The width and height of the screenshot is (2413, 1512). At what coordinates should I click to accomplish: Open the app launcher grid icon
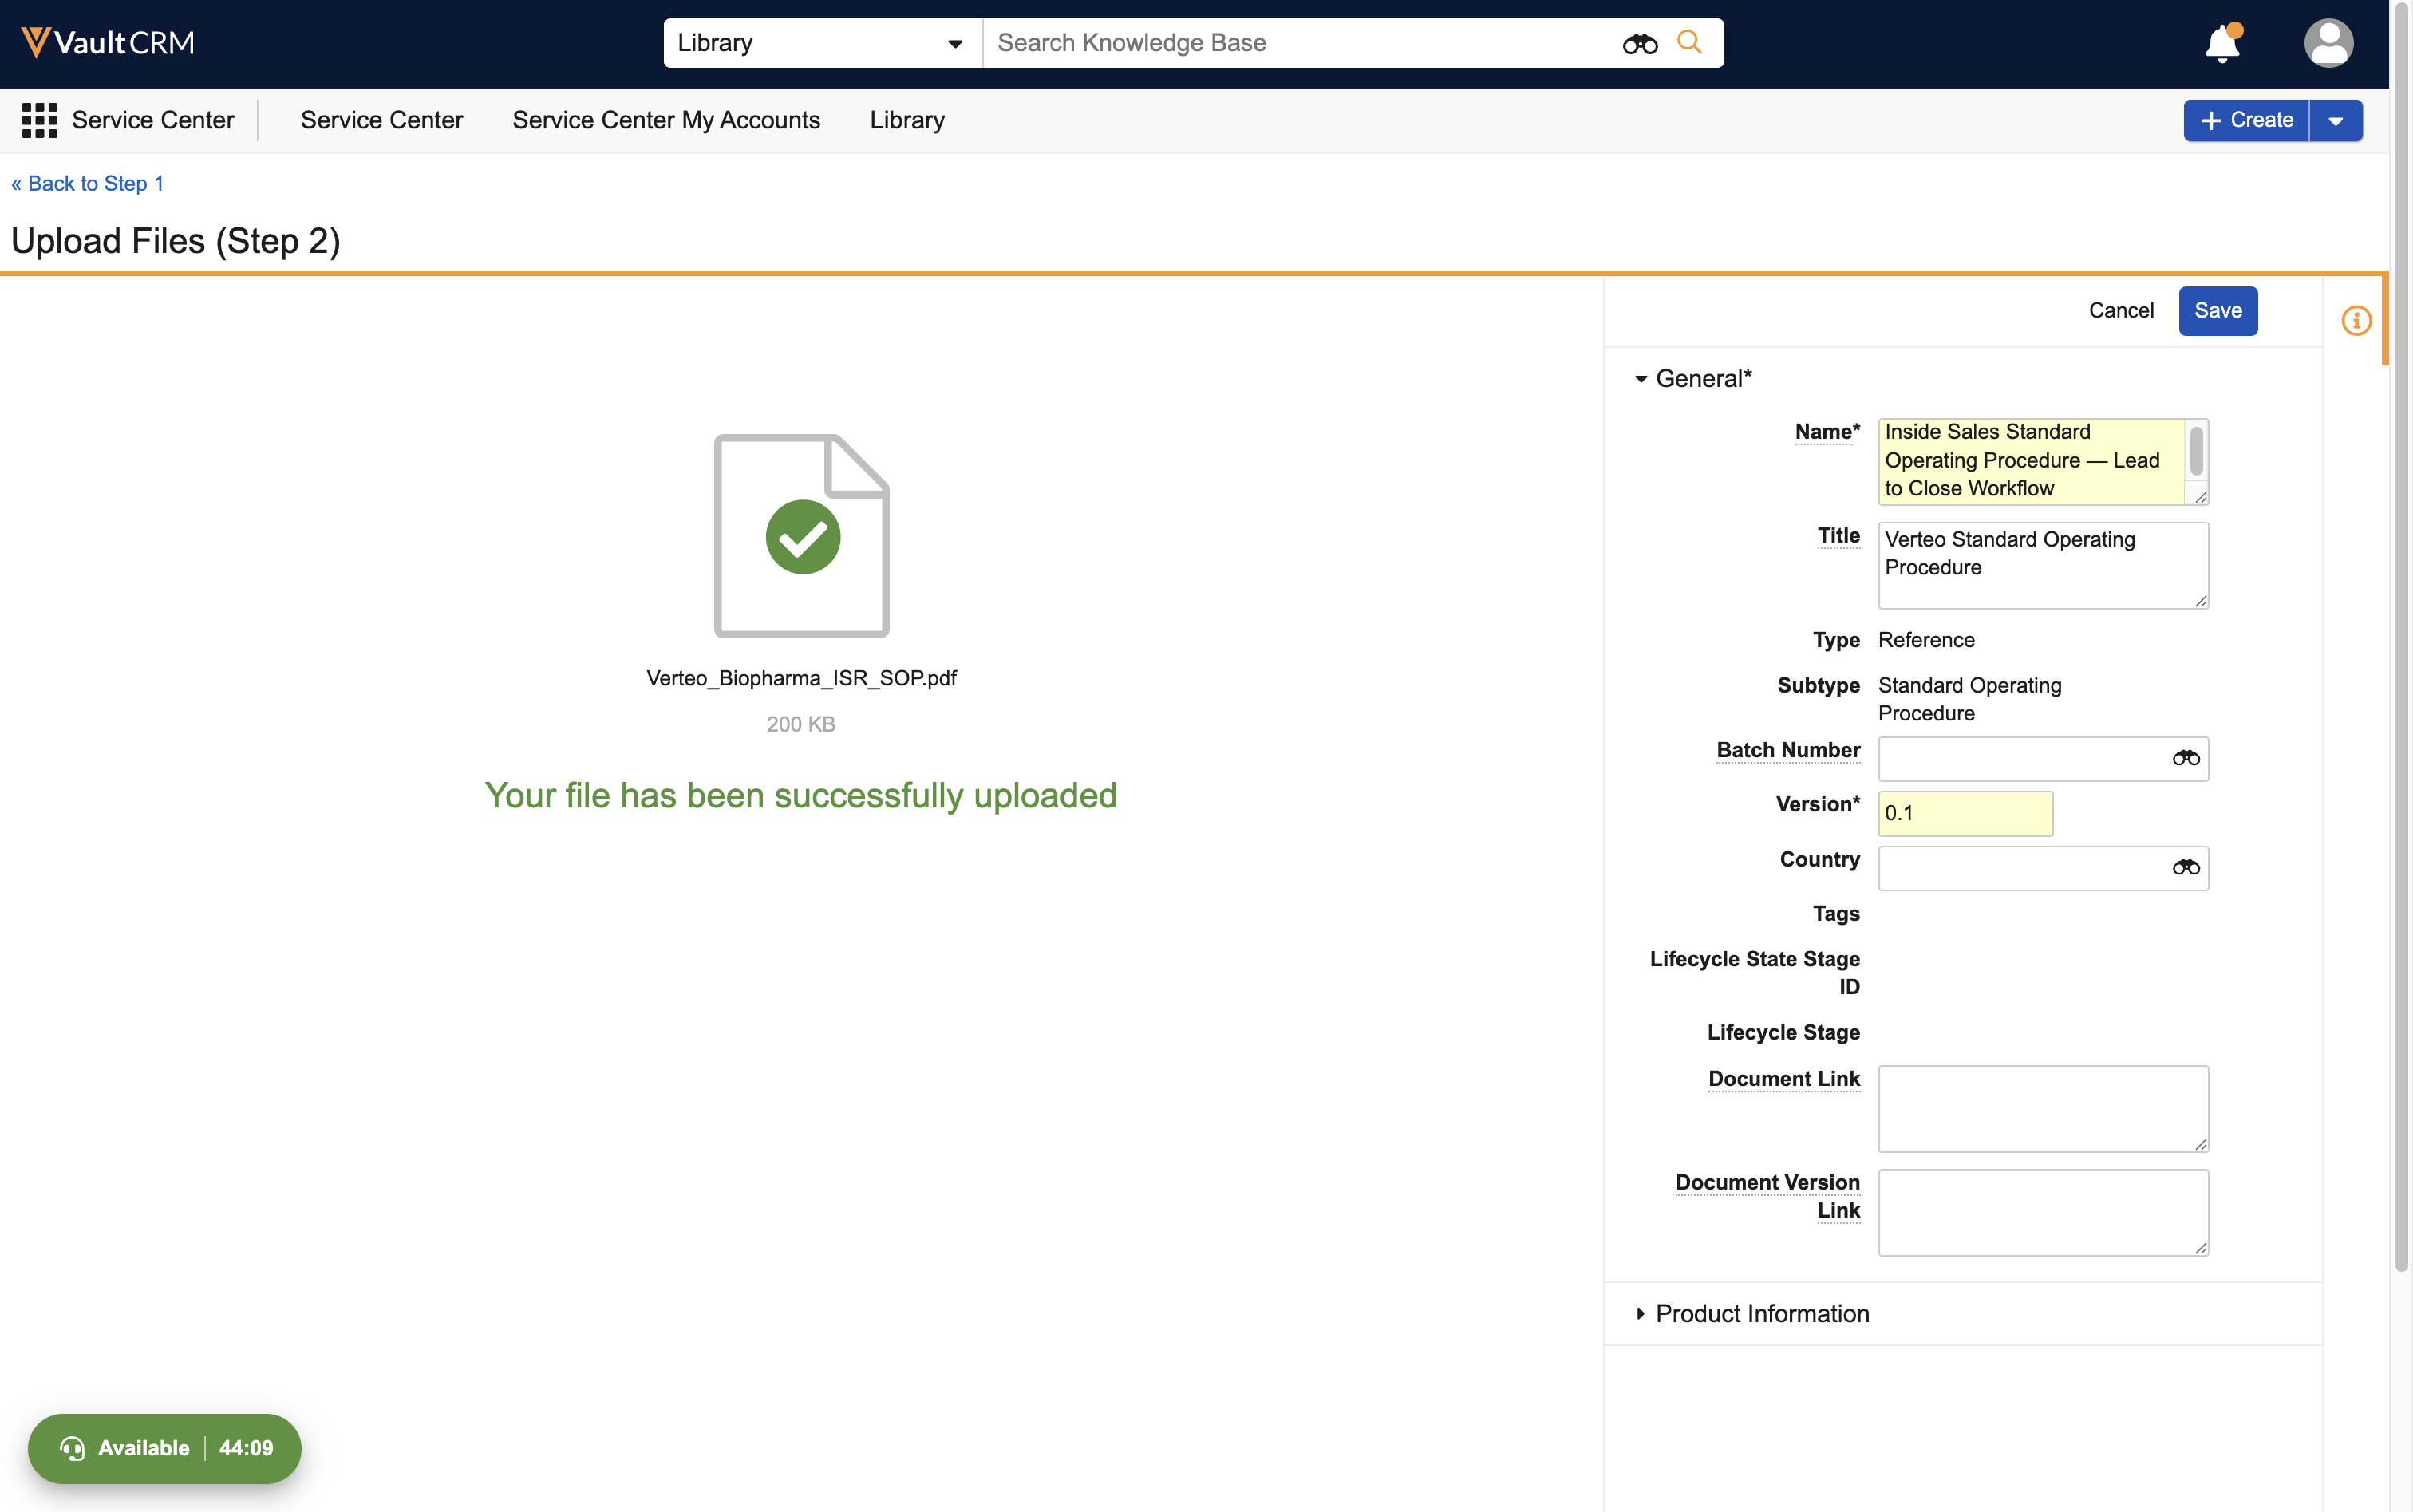[39, 120]
